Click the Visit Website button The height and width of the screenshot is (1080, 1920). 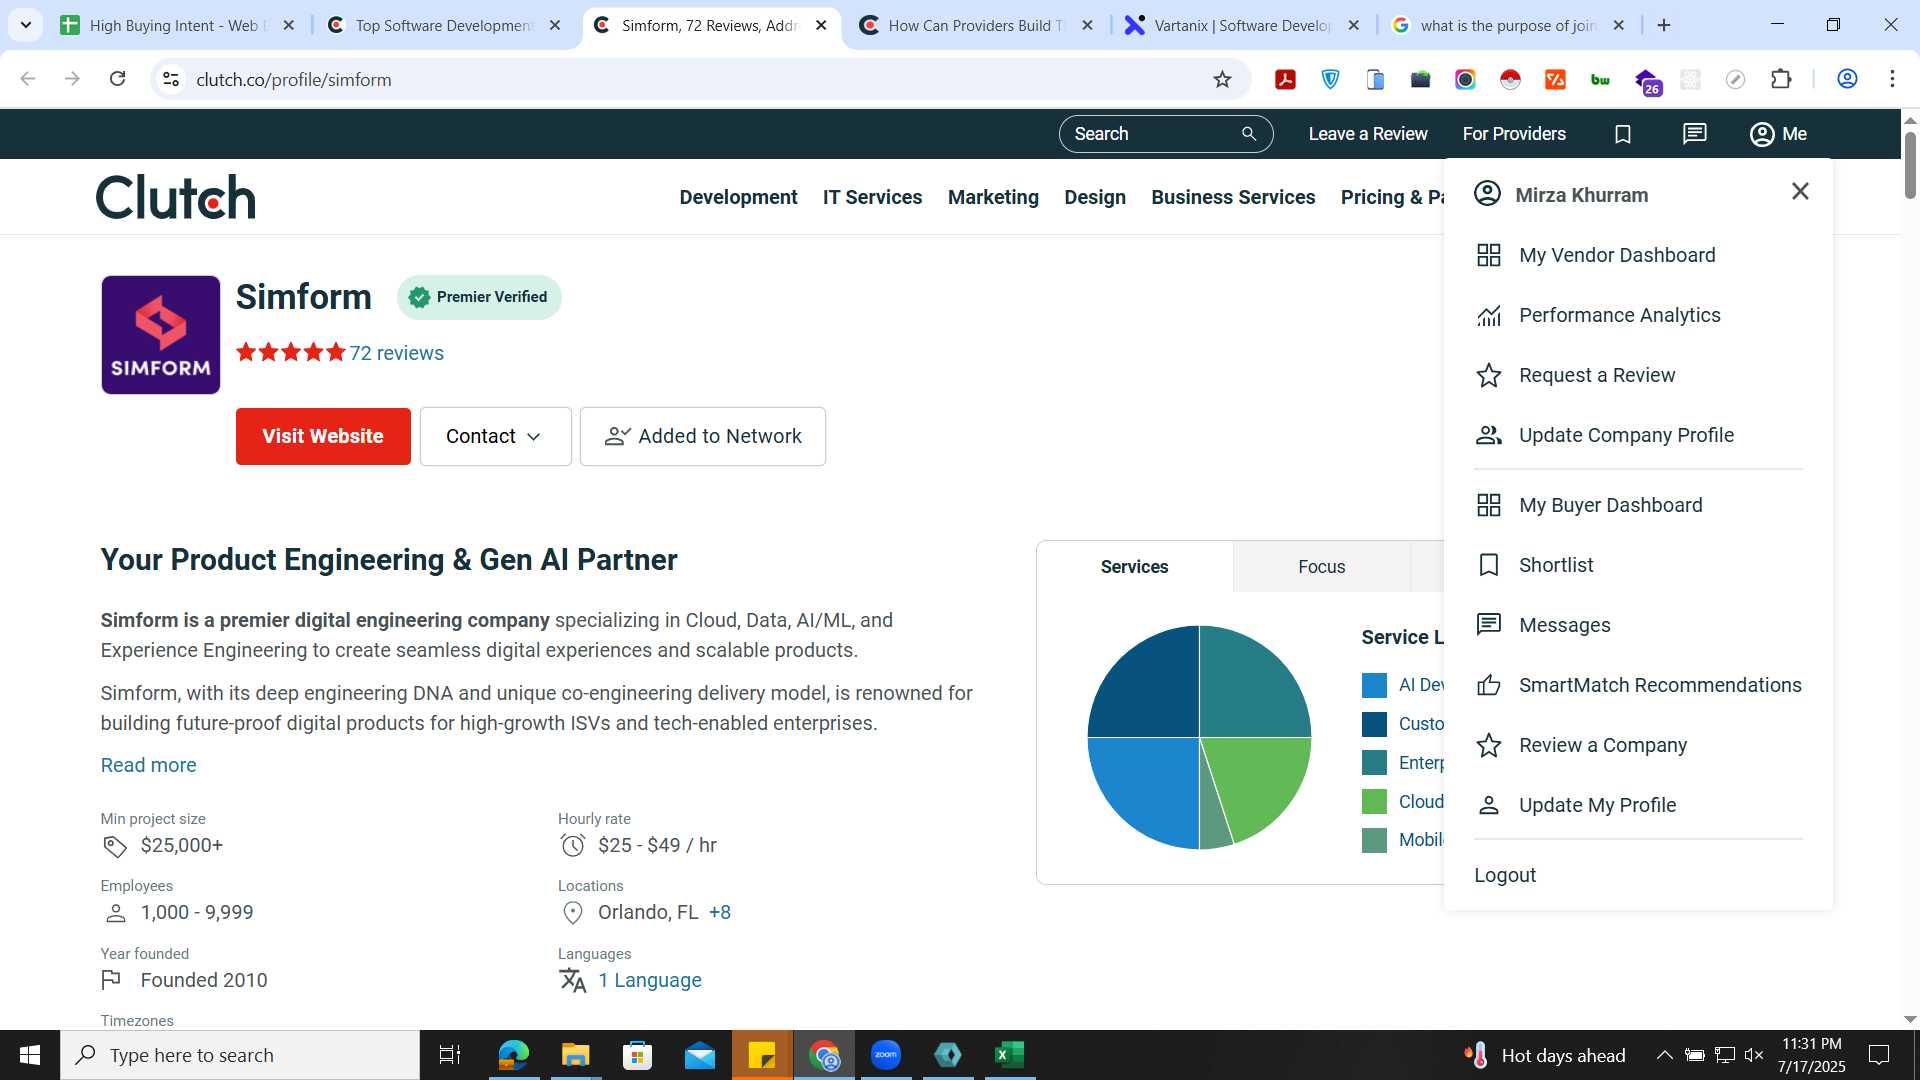coord(323,436)
